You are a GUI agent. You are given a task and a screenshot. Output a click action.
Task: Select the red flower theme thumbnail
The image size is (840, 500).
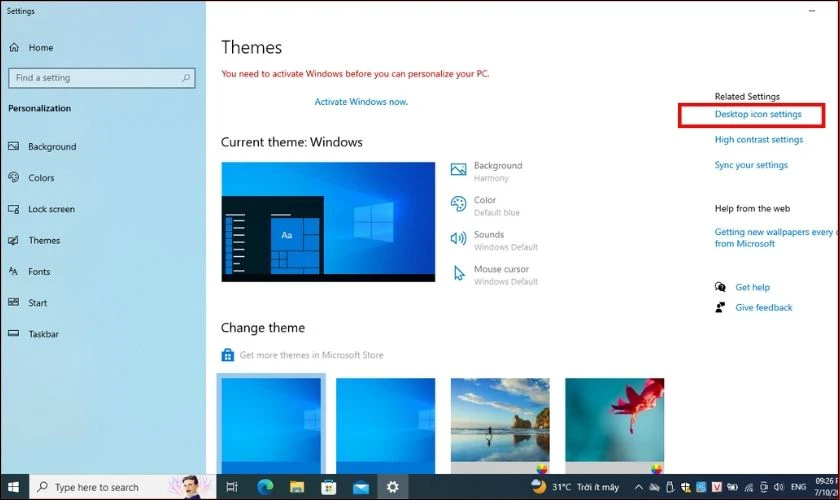[614, 426]
